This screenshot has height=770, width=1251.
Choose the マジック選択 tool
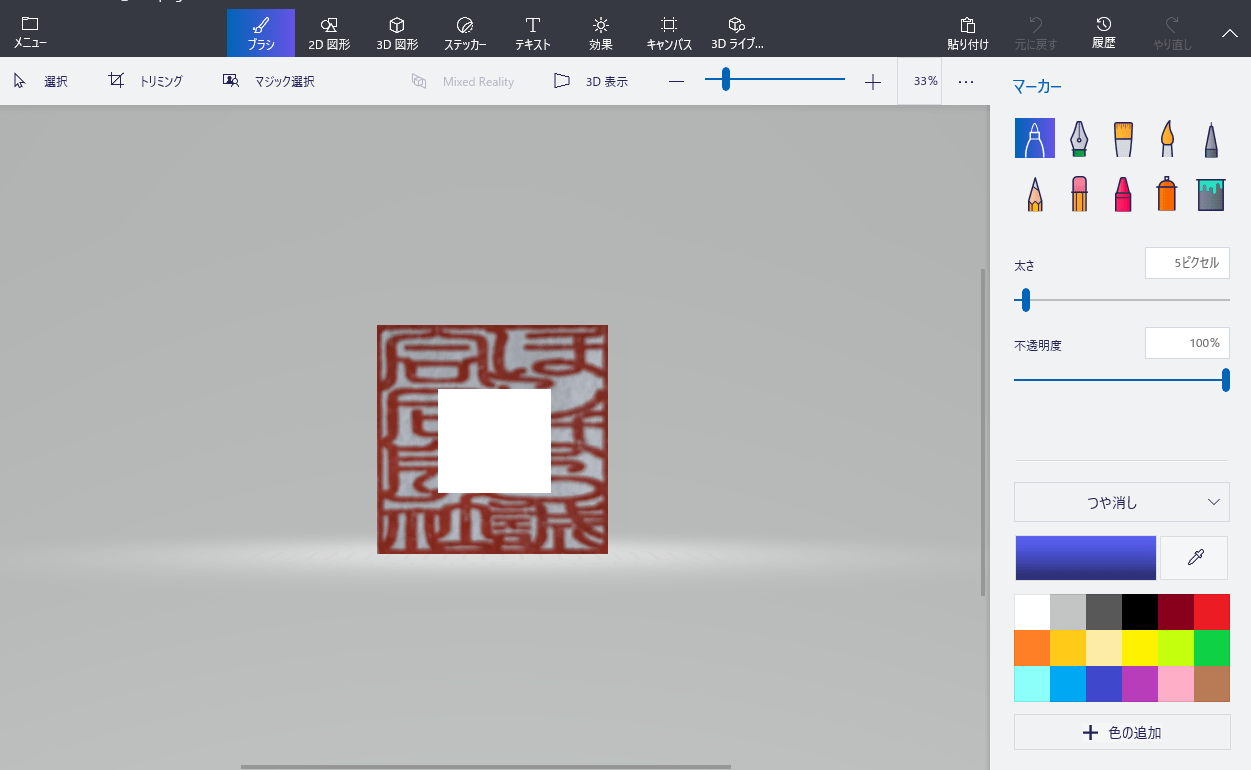[x=269, y=81]
